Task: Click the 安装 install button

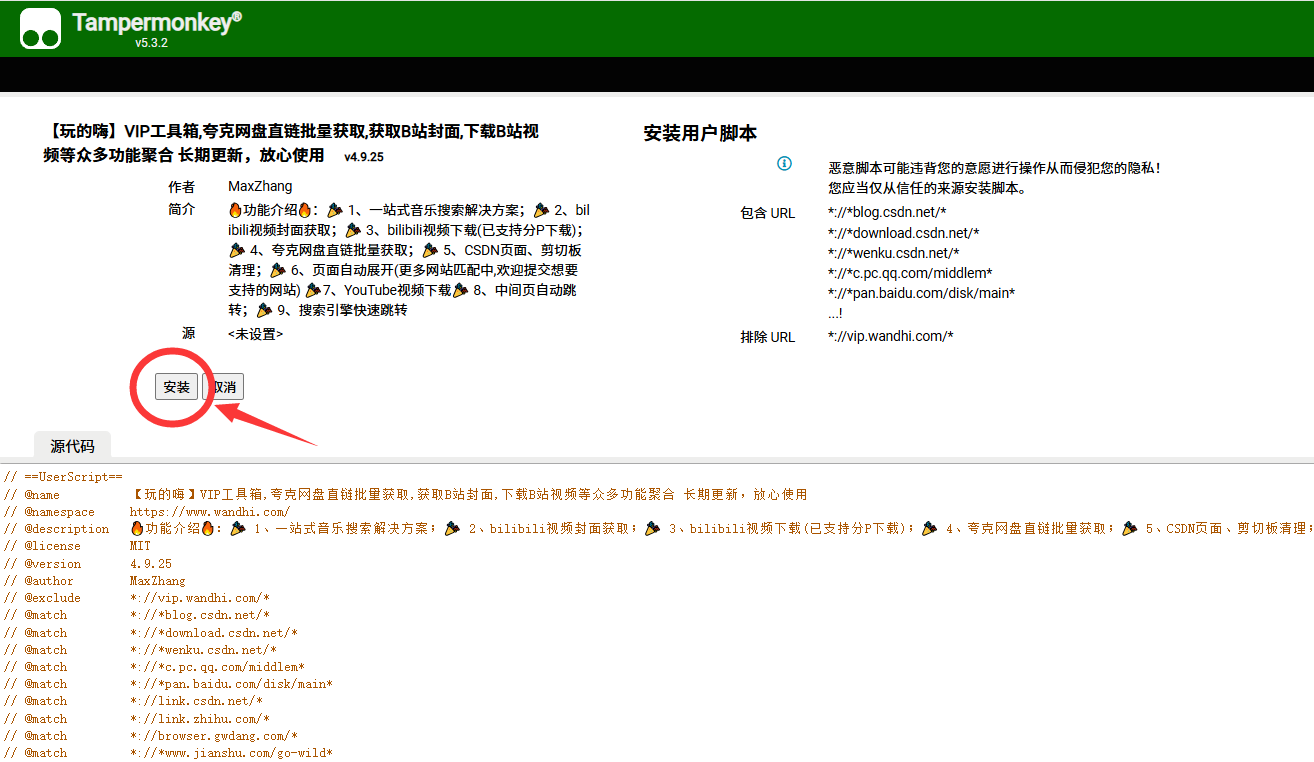Action: (x=176, y=386)
